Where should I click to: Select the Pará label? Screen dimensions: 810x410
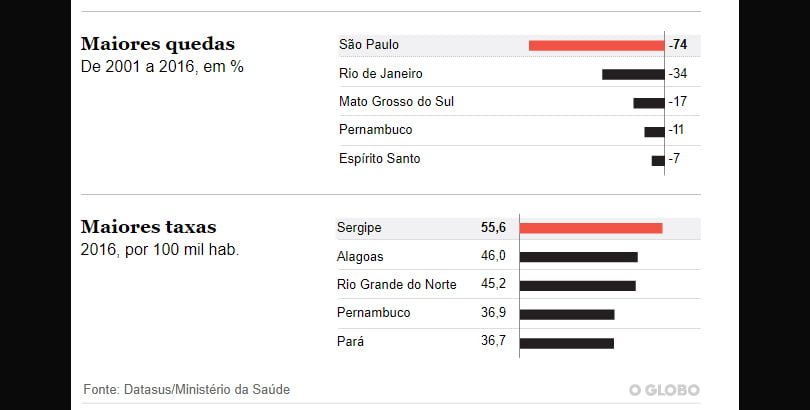351,342
